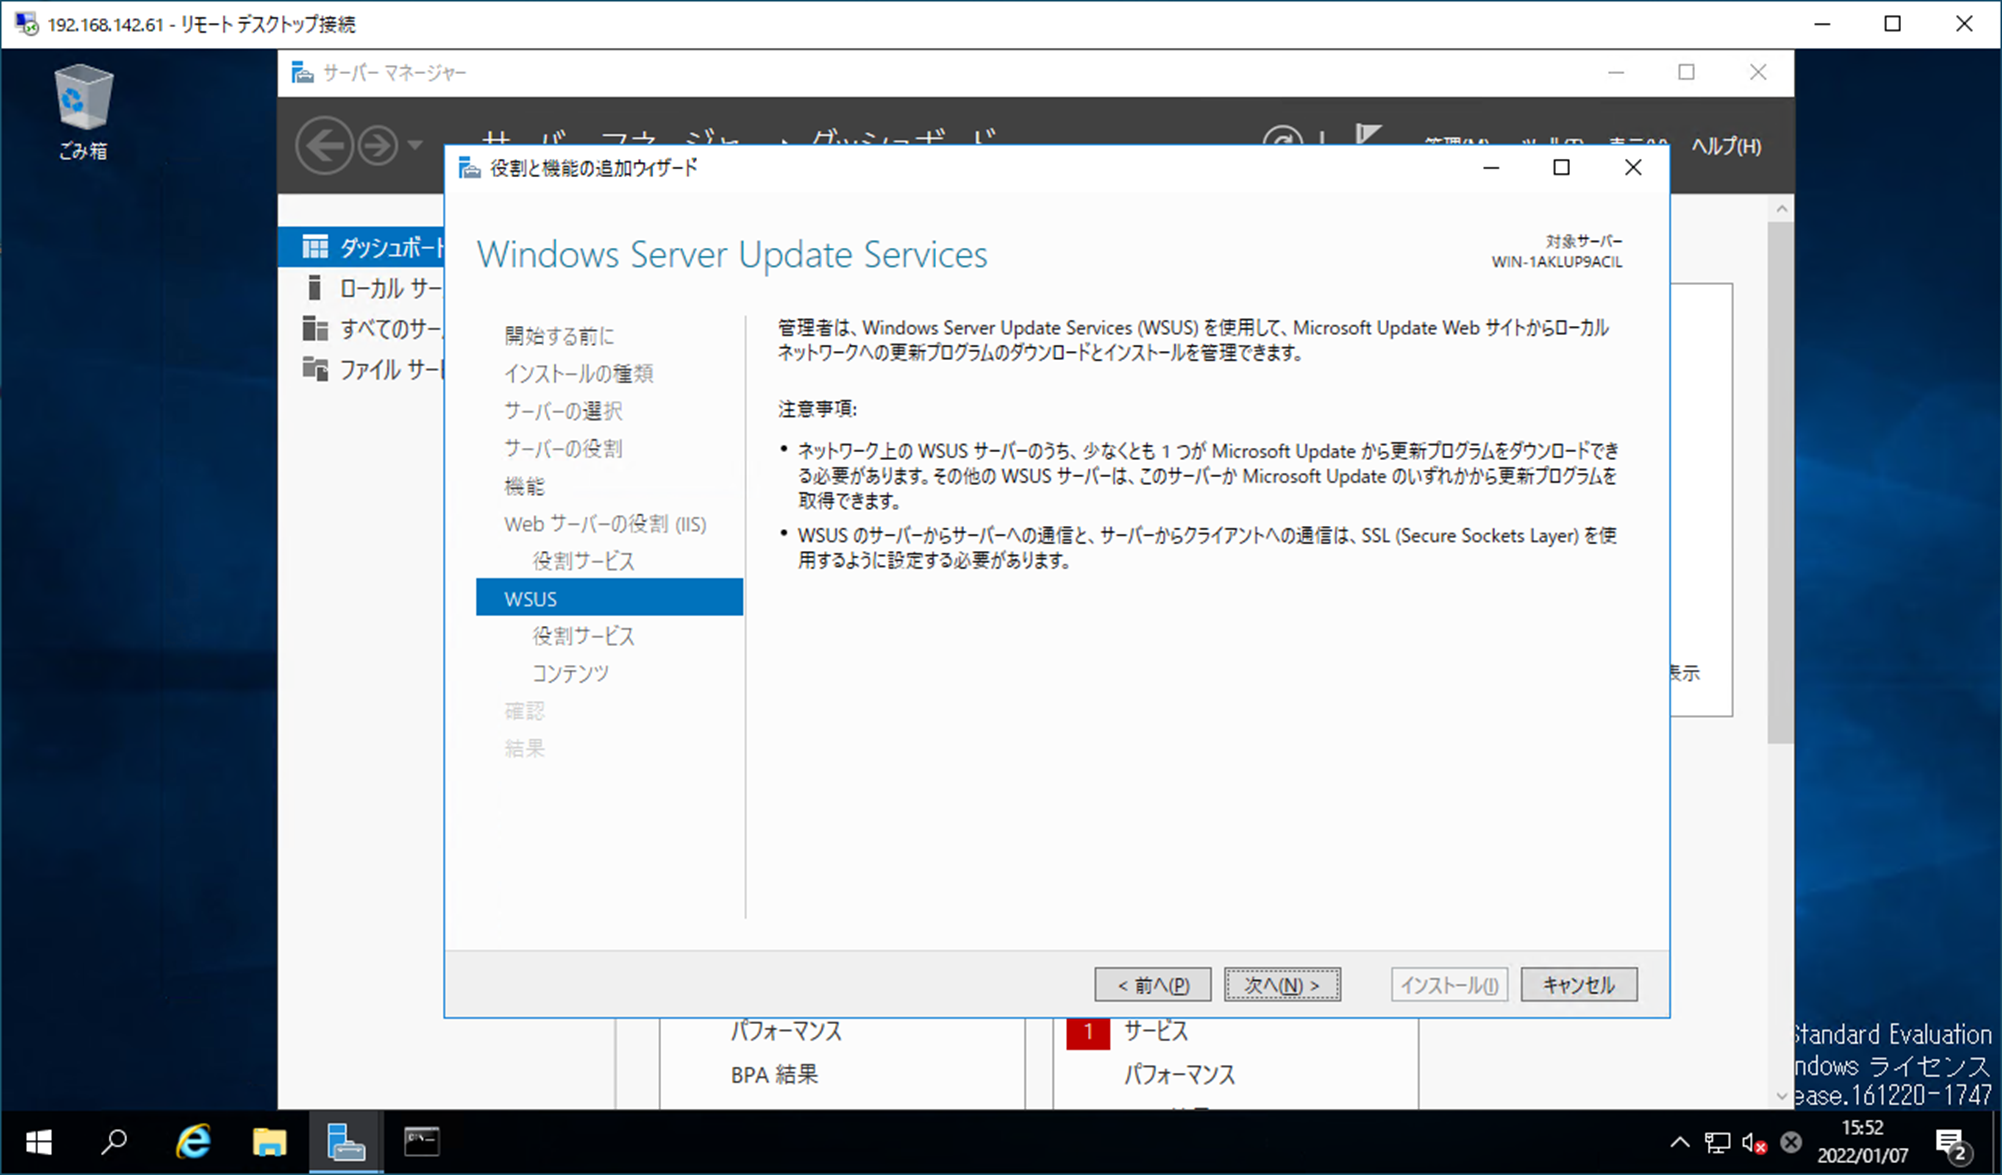The image size is (2002, 1175).
Task: Click the 次へ(N) button
Action: (1282, 984)
